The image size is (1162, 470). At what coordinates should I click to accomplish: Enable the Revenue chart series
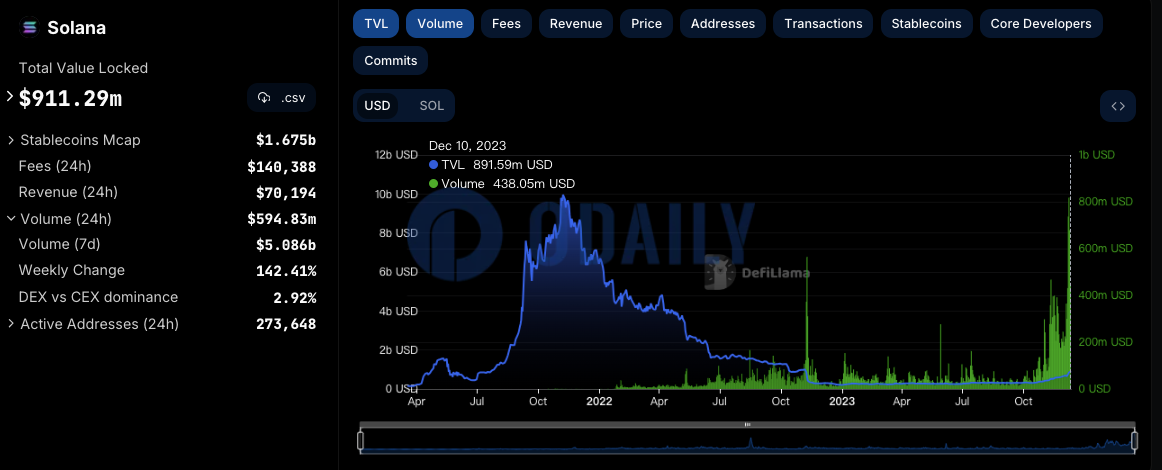(576, 24)
